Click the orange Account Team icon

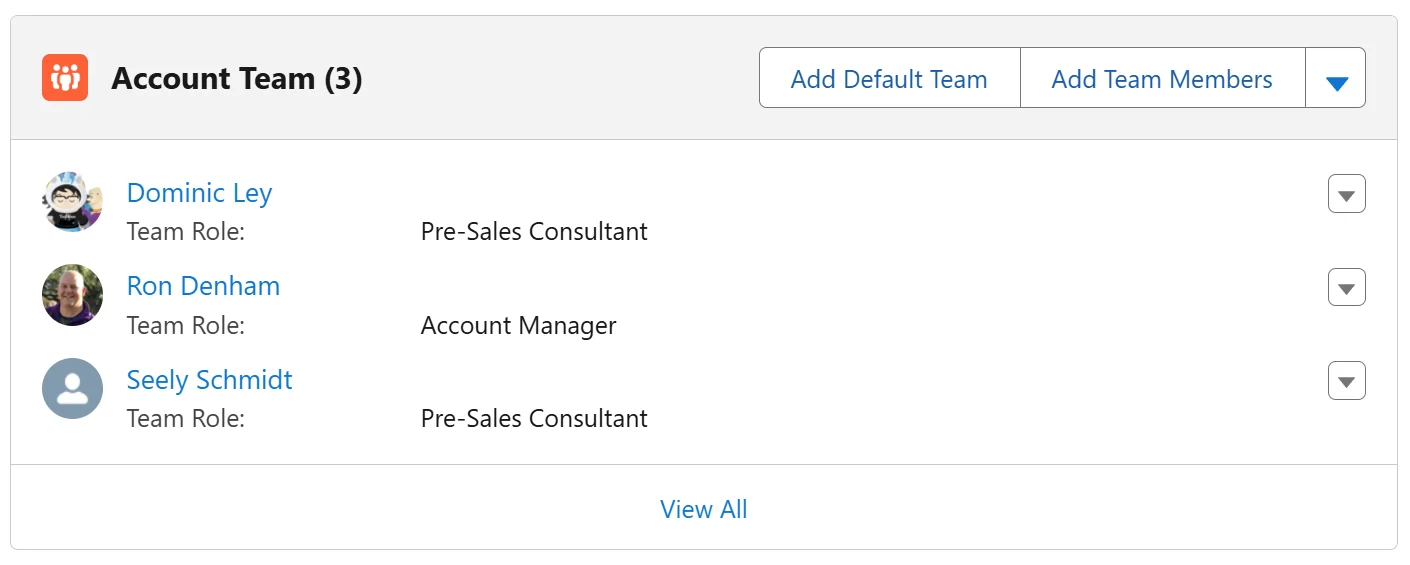pyautogui.click(x=65, y=78)
